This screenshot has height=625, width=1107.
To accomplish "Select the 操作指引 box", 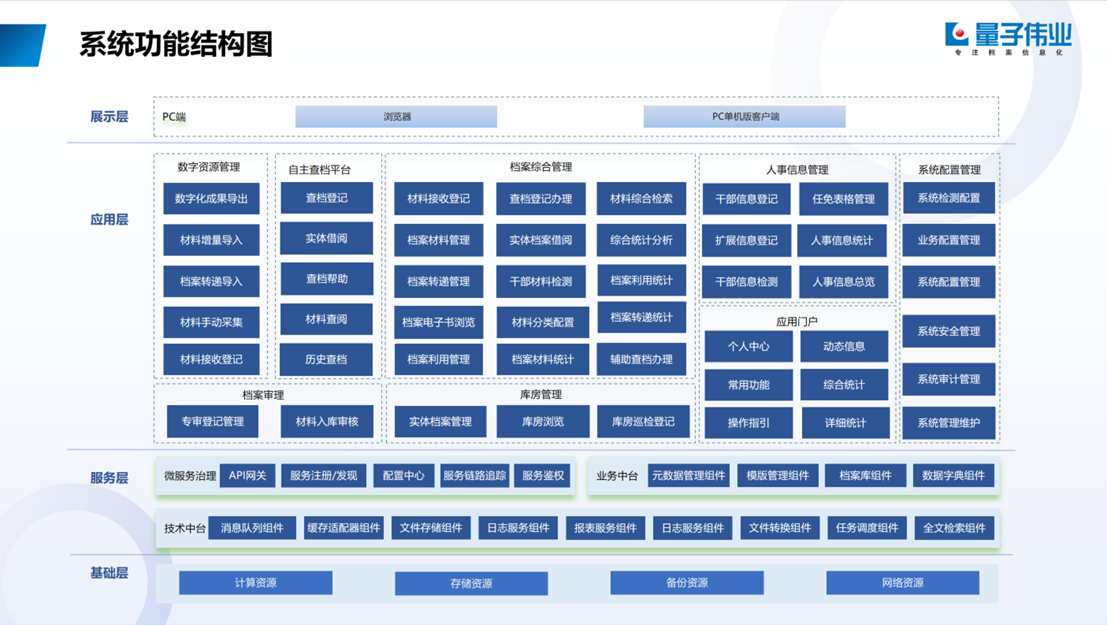I will pos(748,423).
